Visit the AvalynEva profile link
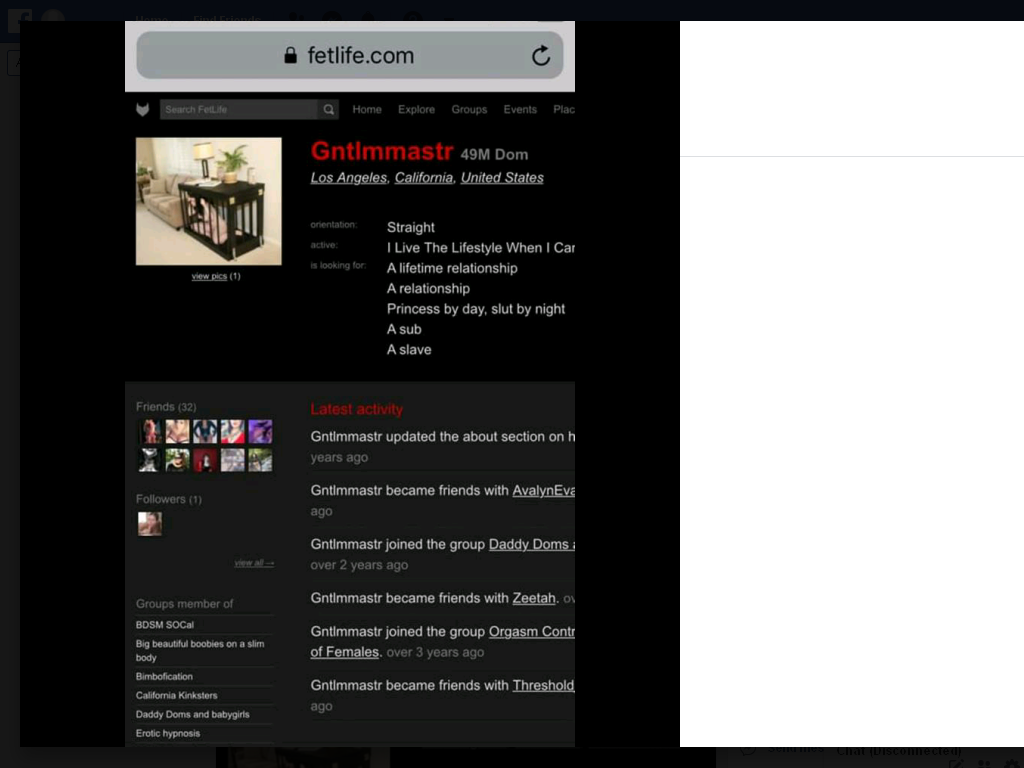1024x768 pixels. coord(543,490)
